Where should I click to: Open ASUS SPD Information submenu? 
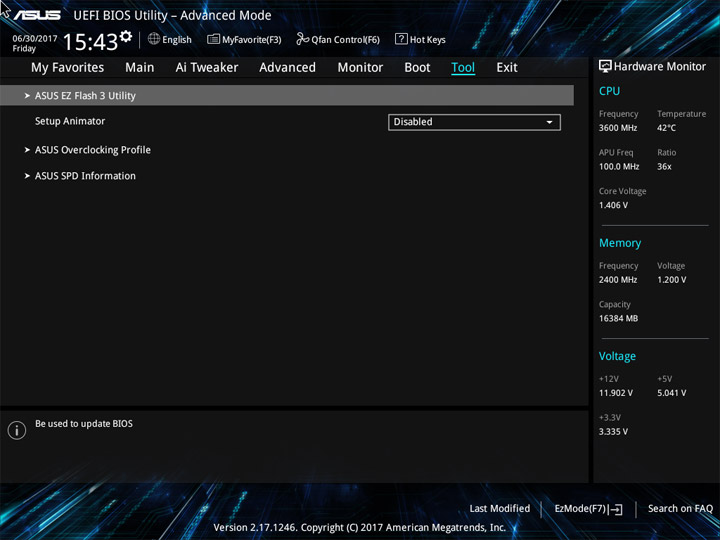(85, 176)
